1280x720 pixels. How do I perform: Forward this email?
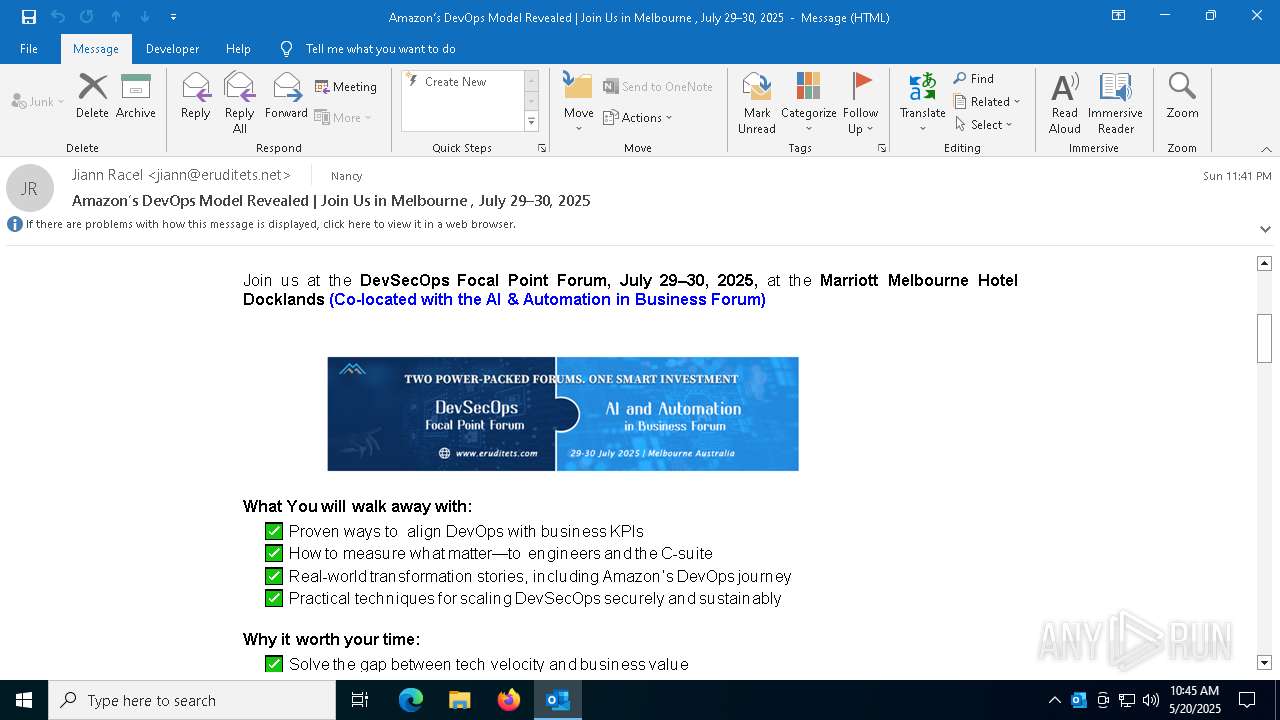(286, 96)
